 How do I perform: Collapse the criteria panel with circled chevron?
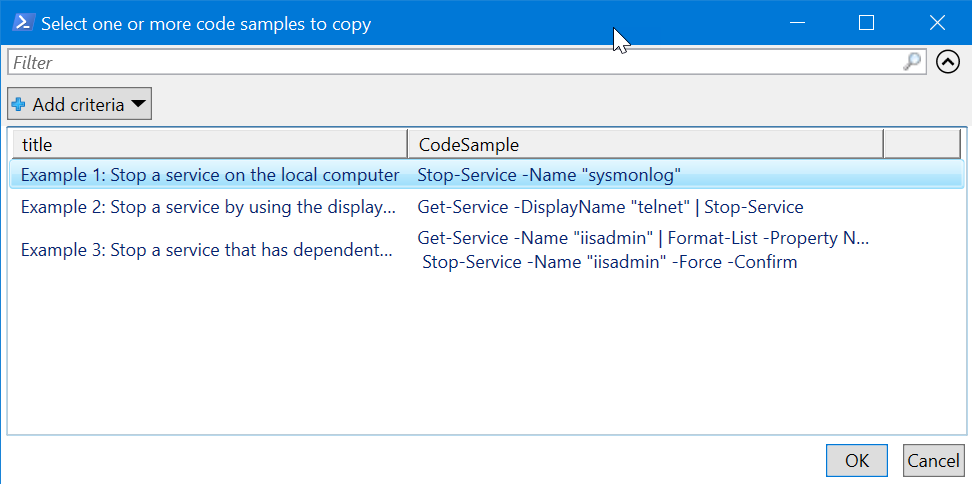coord(947,62)
